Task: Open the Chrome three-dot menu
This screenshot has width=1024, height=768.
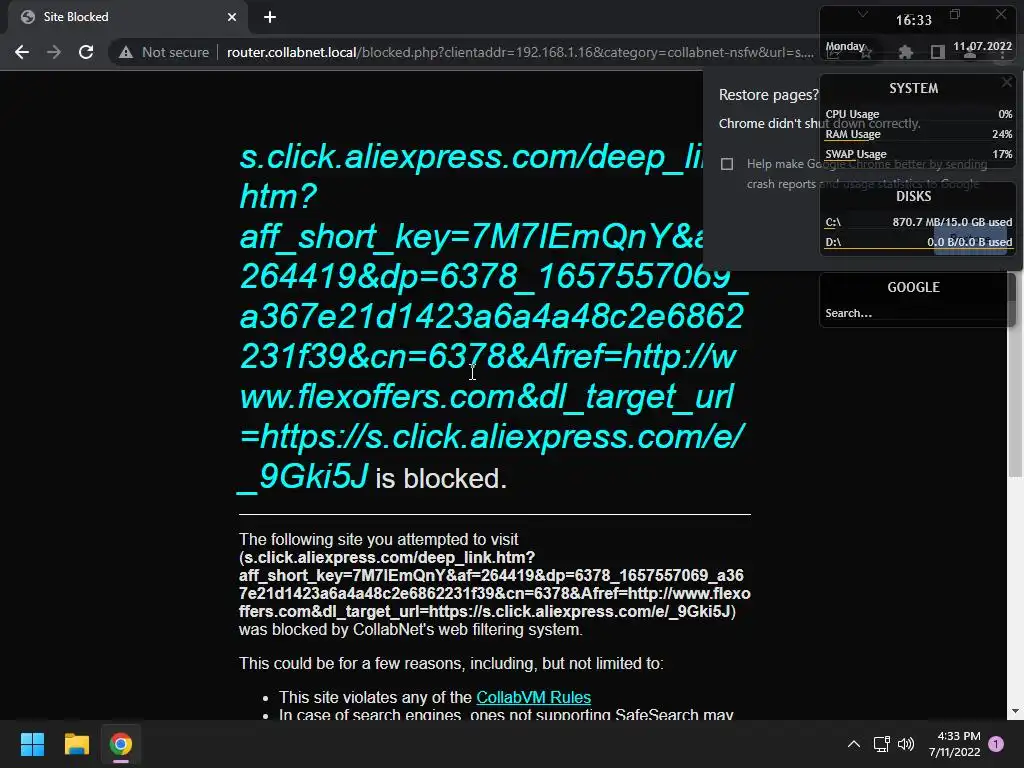Action: tap(1003, 52)
